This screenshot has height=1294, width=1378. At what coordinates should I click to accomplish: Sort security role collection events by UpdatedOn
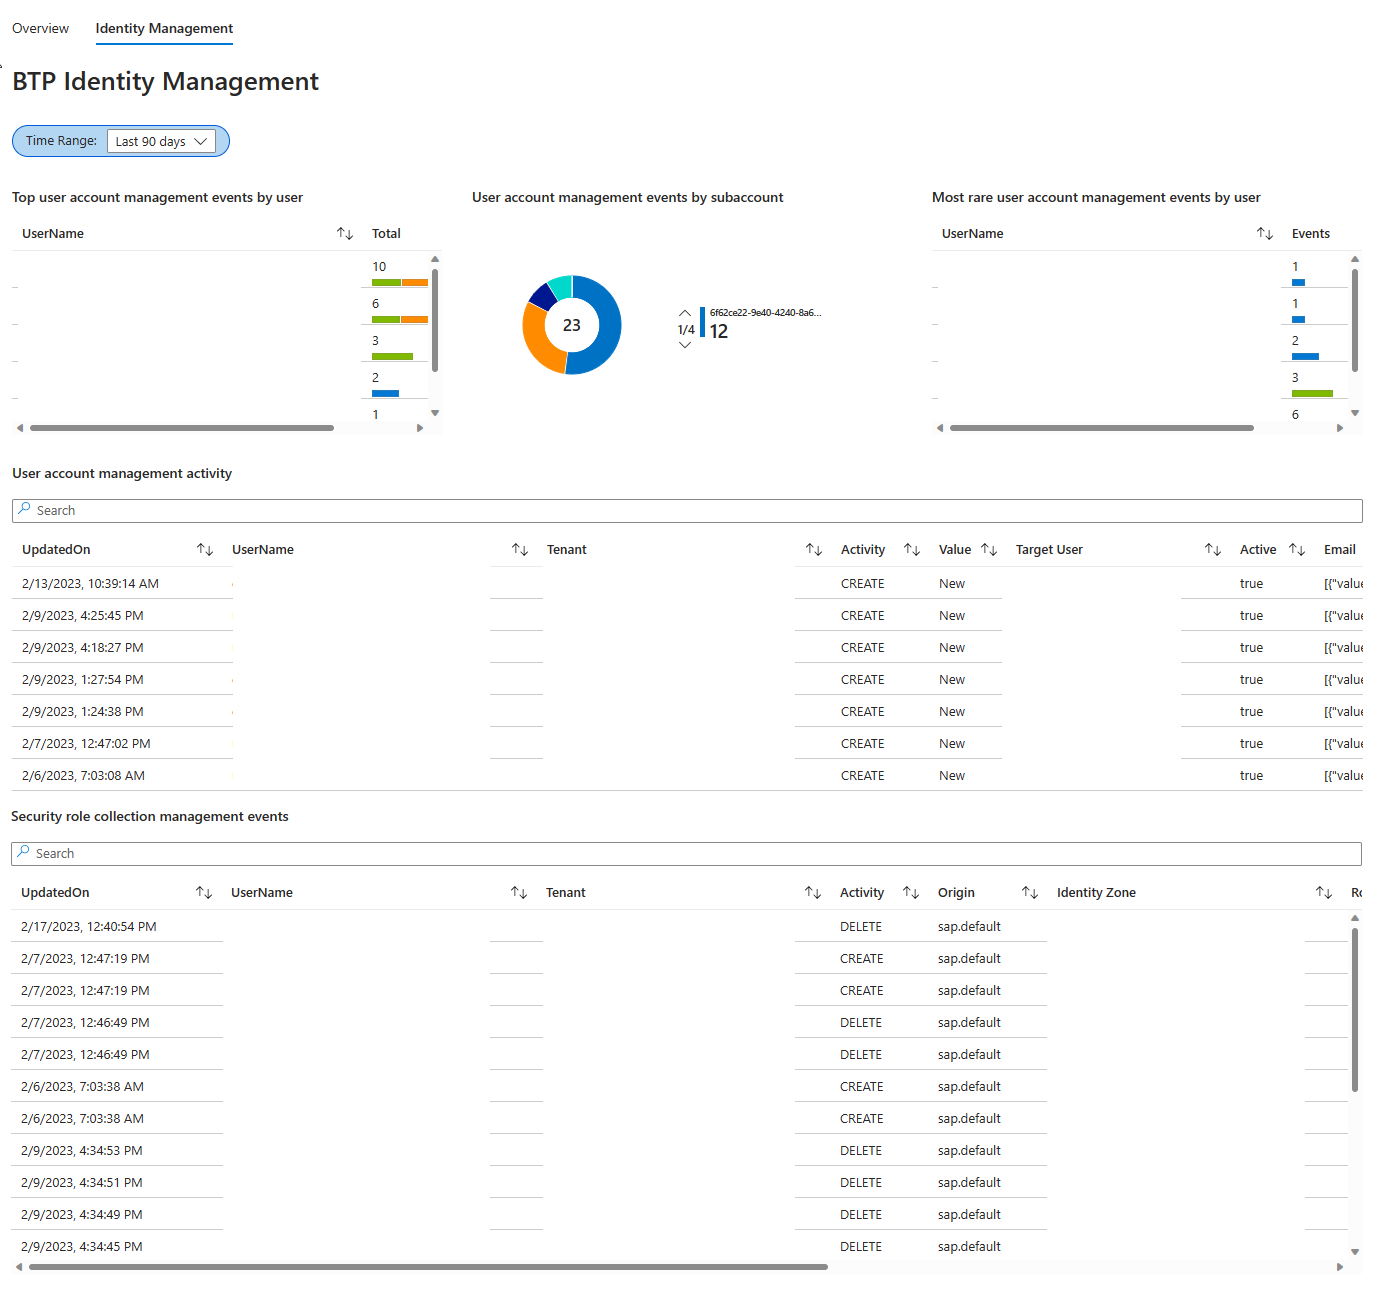pos(204,892)
